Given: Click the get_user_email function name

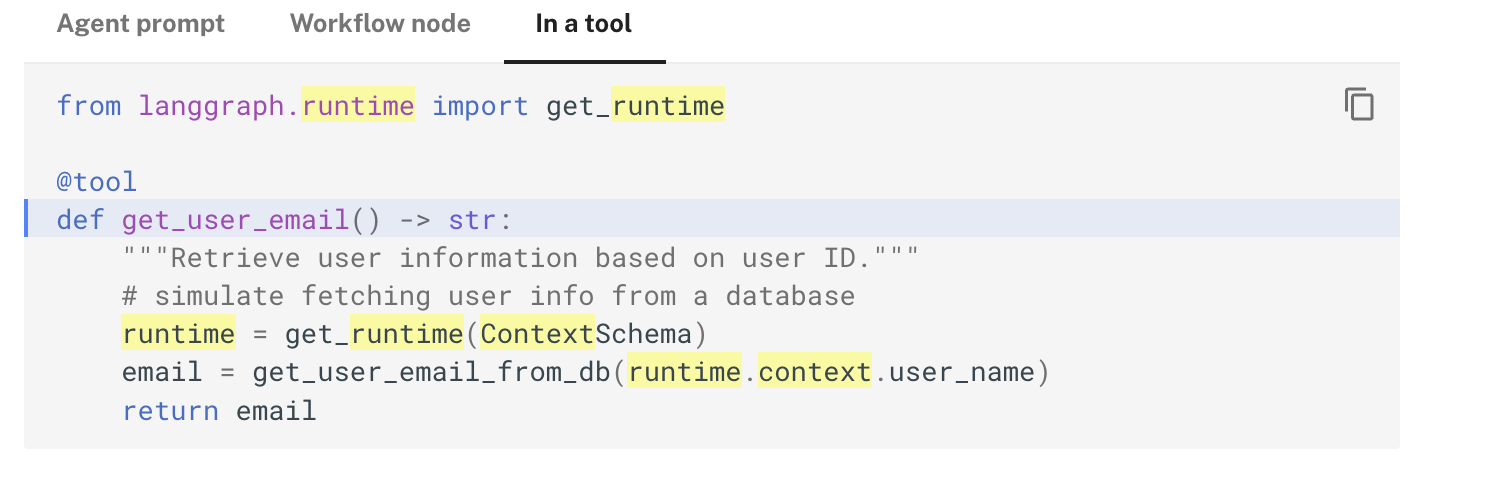Looking at the screenshot, I should (235, 220).
